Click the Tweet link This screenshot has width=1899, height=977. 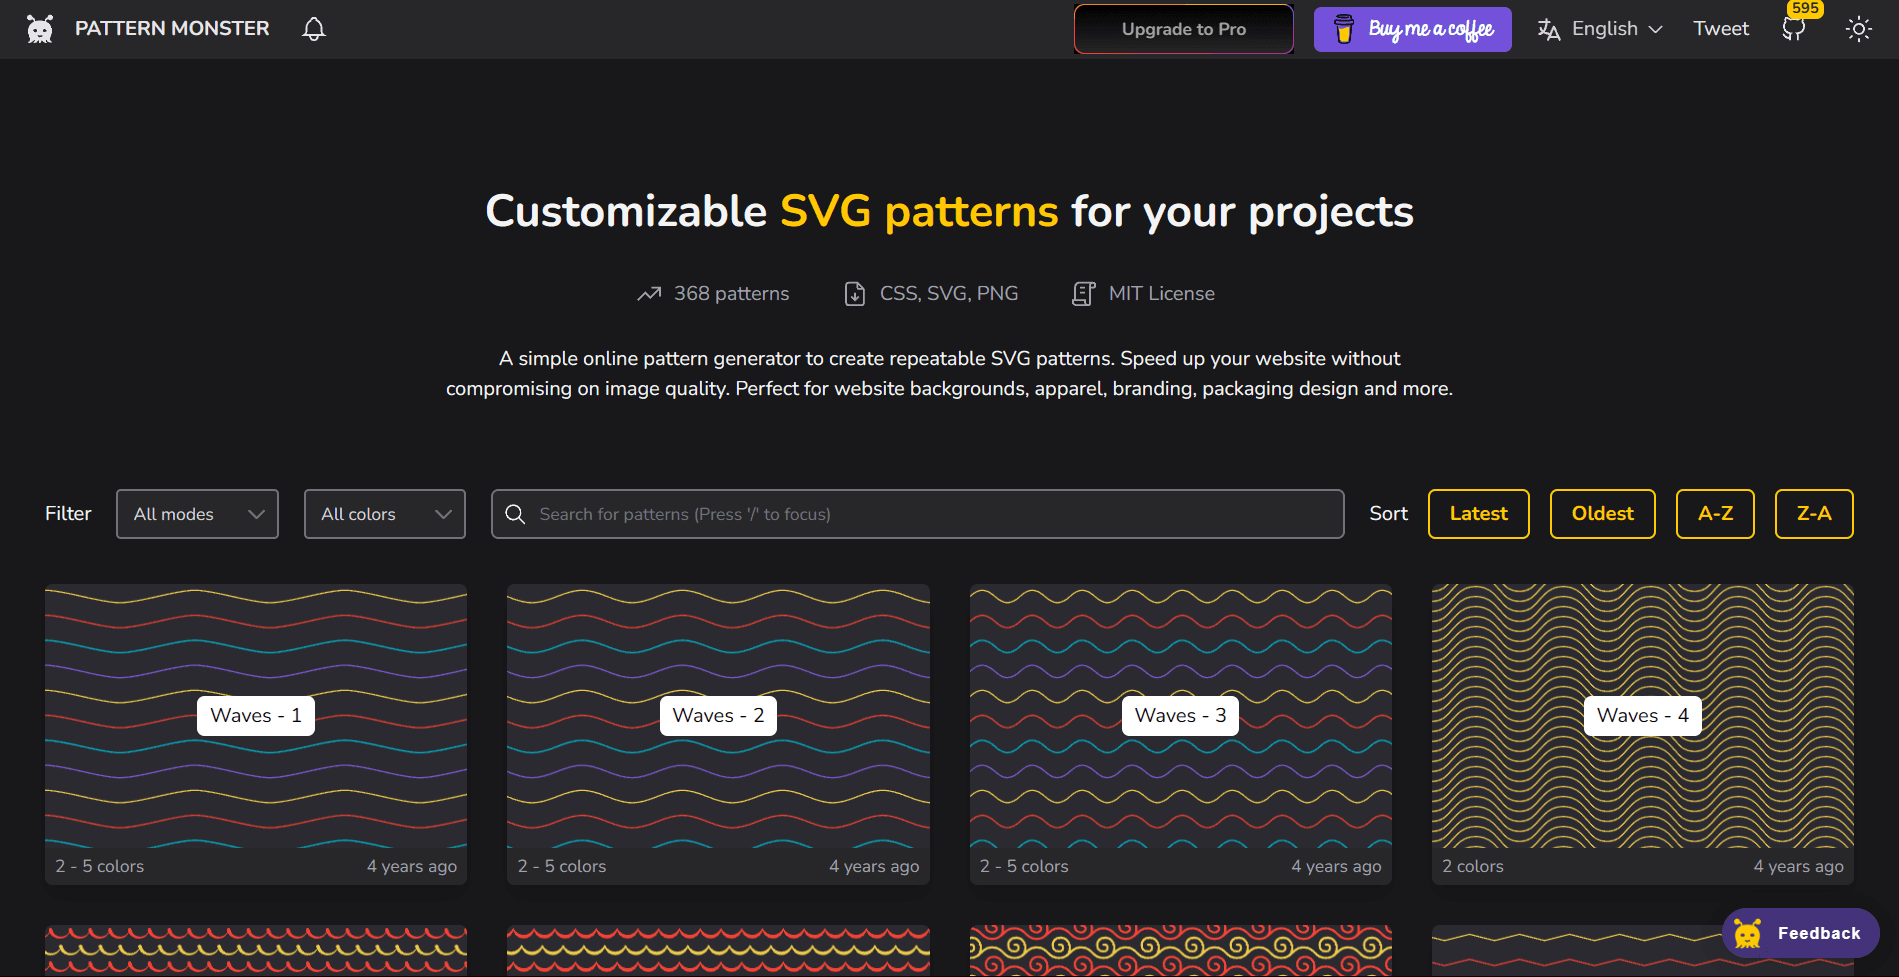click(x=1720, y=28)
